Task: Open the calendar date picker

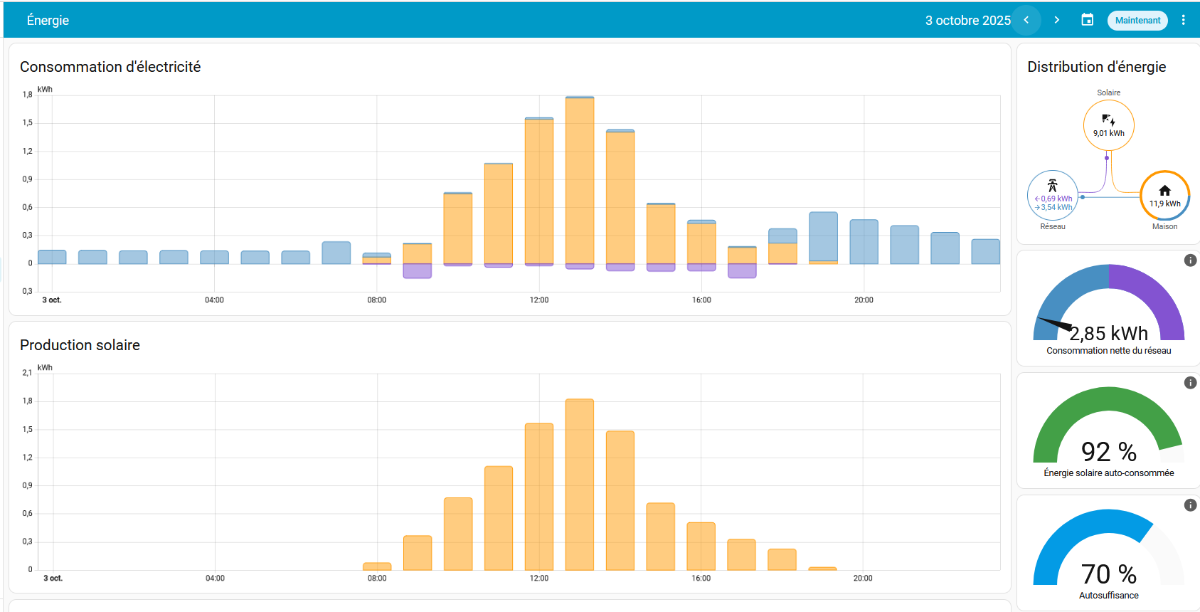Action: click(x=1088, y=20)
